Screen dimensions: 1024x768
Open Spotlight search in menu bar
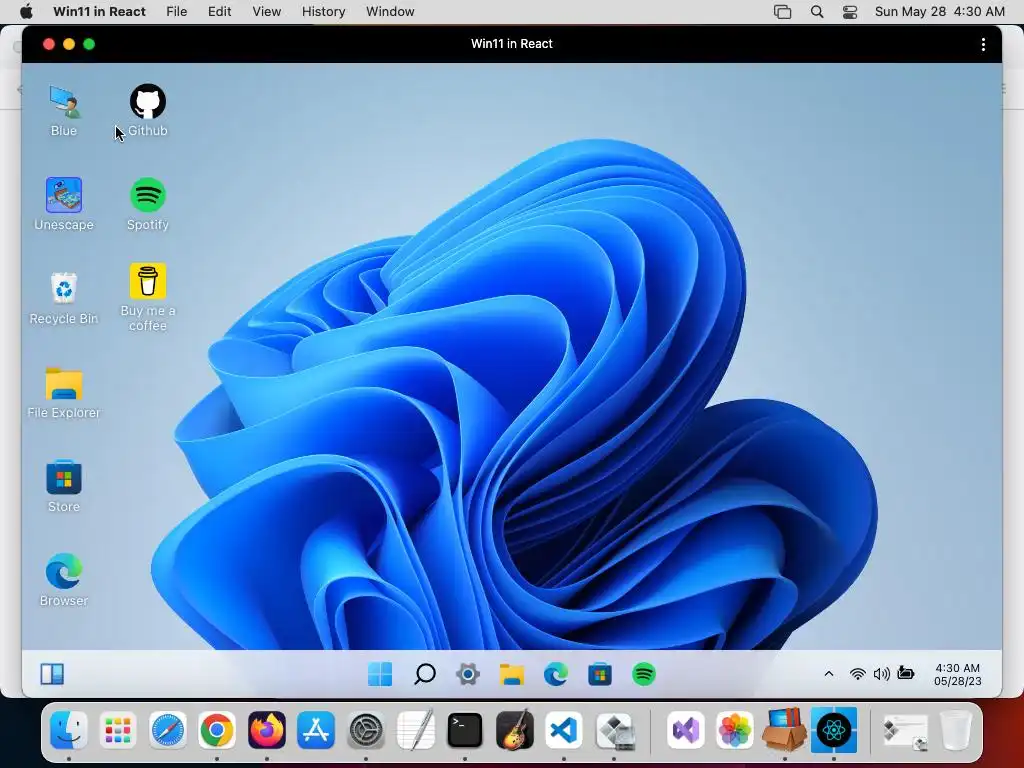click(x=817, y=12)
